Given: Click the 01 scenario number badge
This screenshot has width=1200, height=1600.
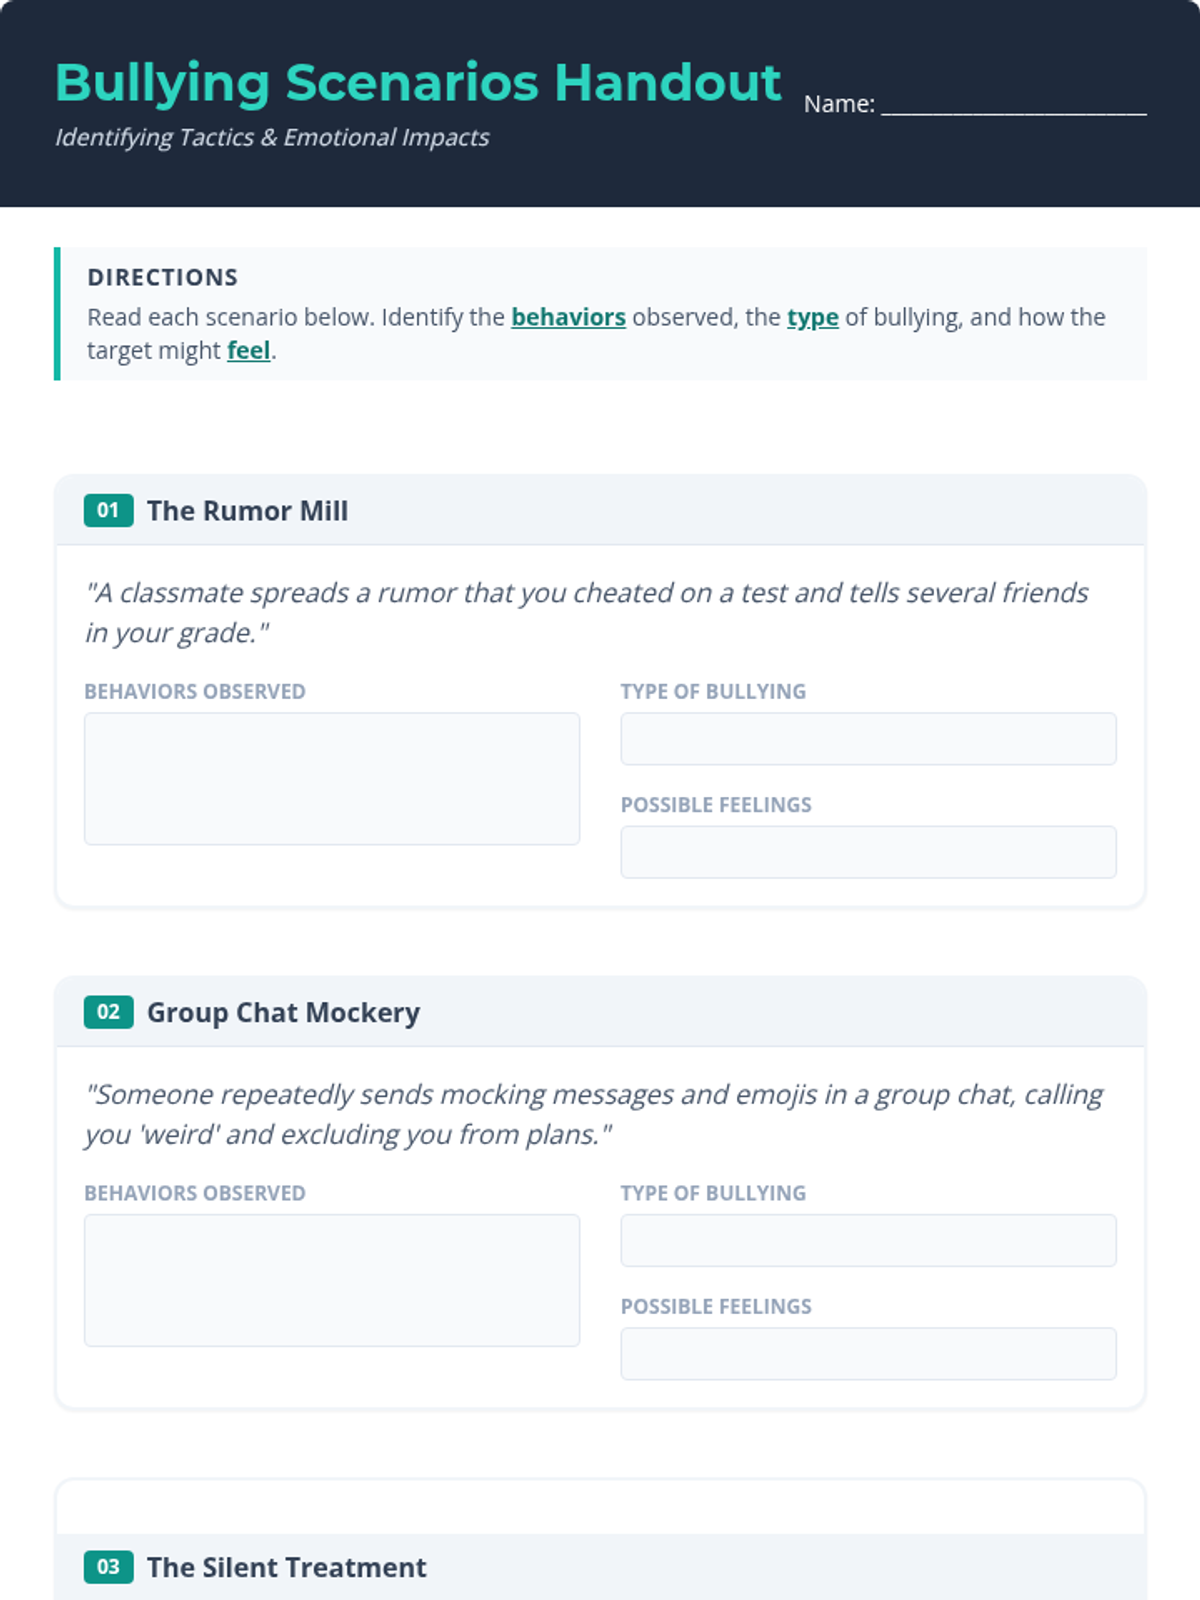Looking at the screenshot, I should (108, 511).
